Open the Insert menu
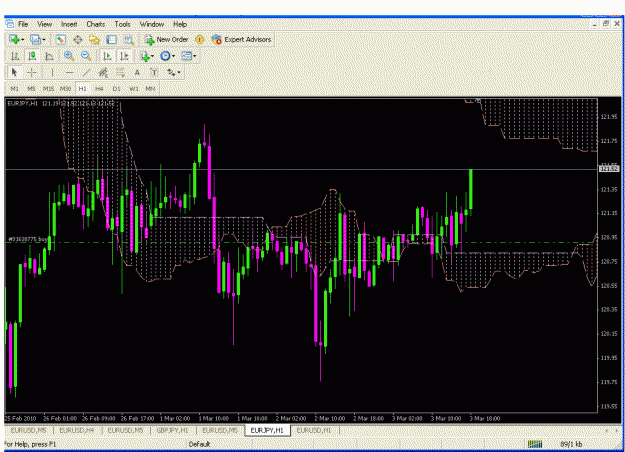 69,24
